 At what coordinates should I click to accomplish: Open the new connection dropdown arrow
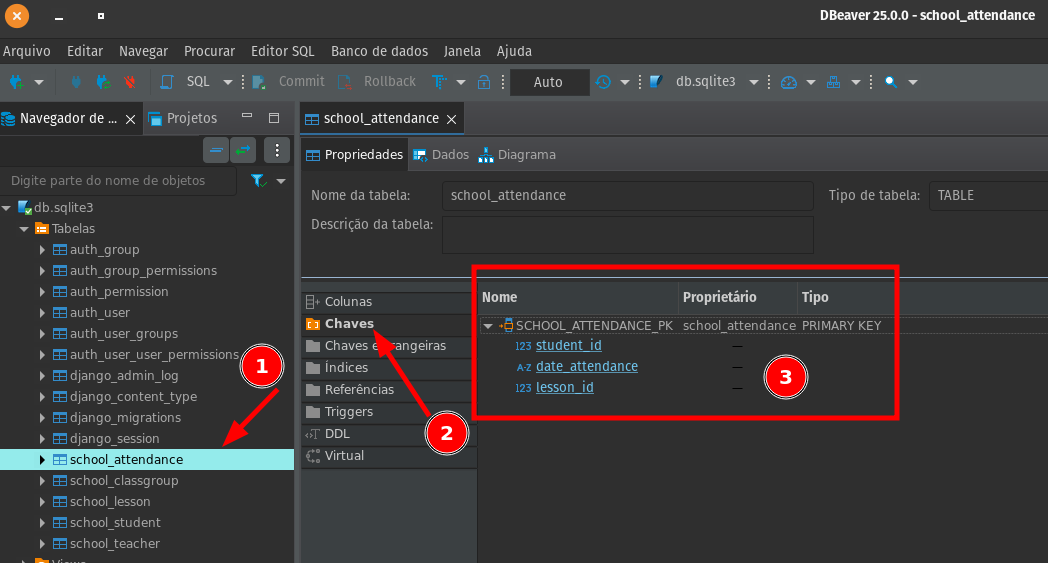(x=39, y=82)
